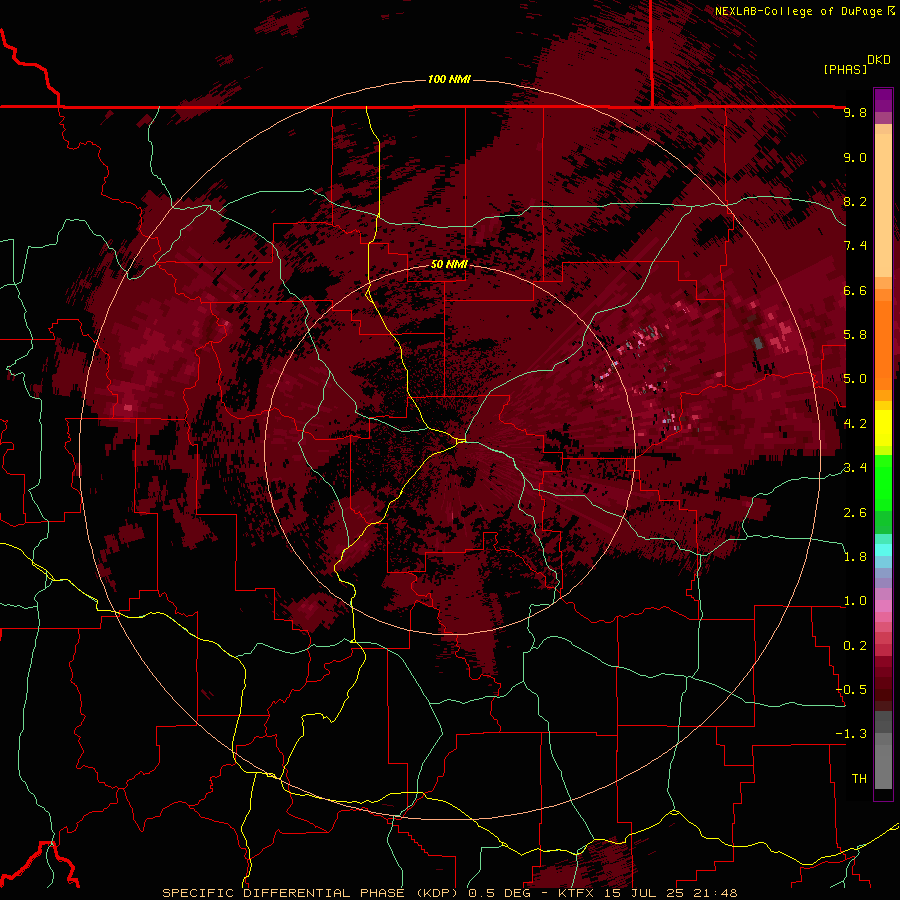
Task: Click the NEXLAB-College of DuPage credit text
Action: [799, 11]
